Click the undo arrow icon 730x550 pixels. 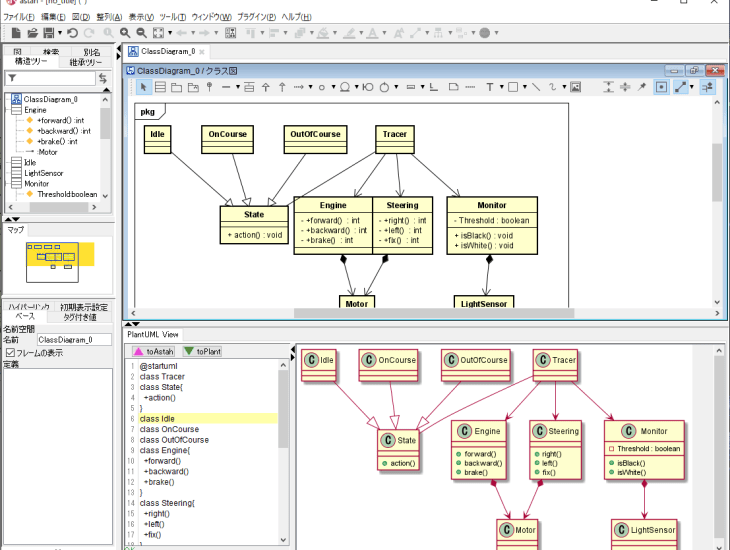pyautogui.click(x=73, y=33)
